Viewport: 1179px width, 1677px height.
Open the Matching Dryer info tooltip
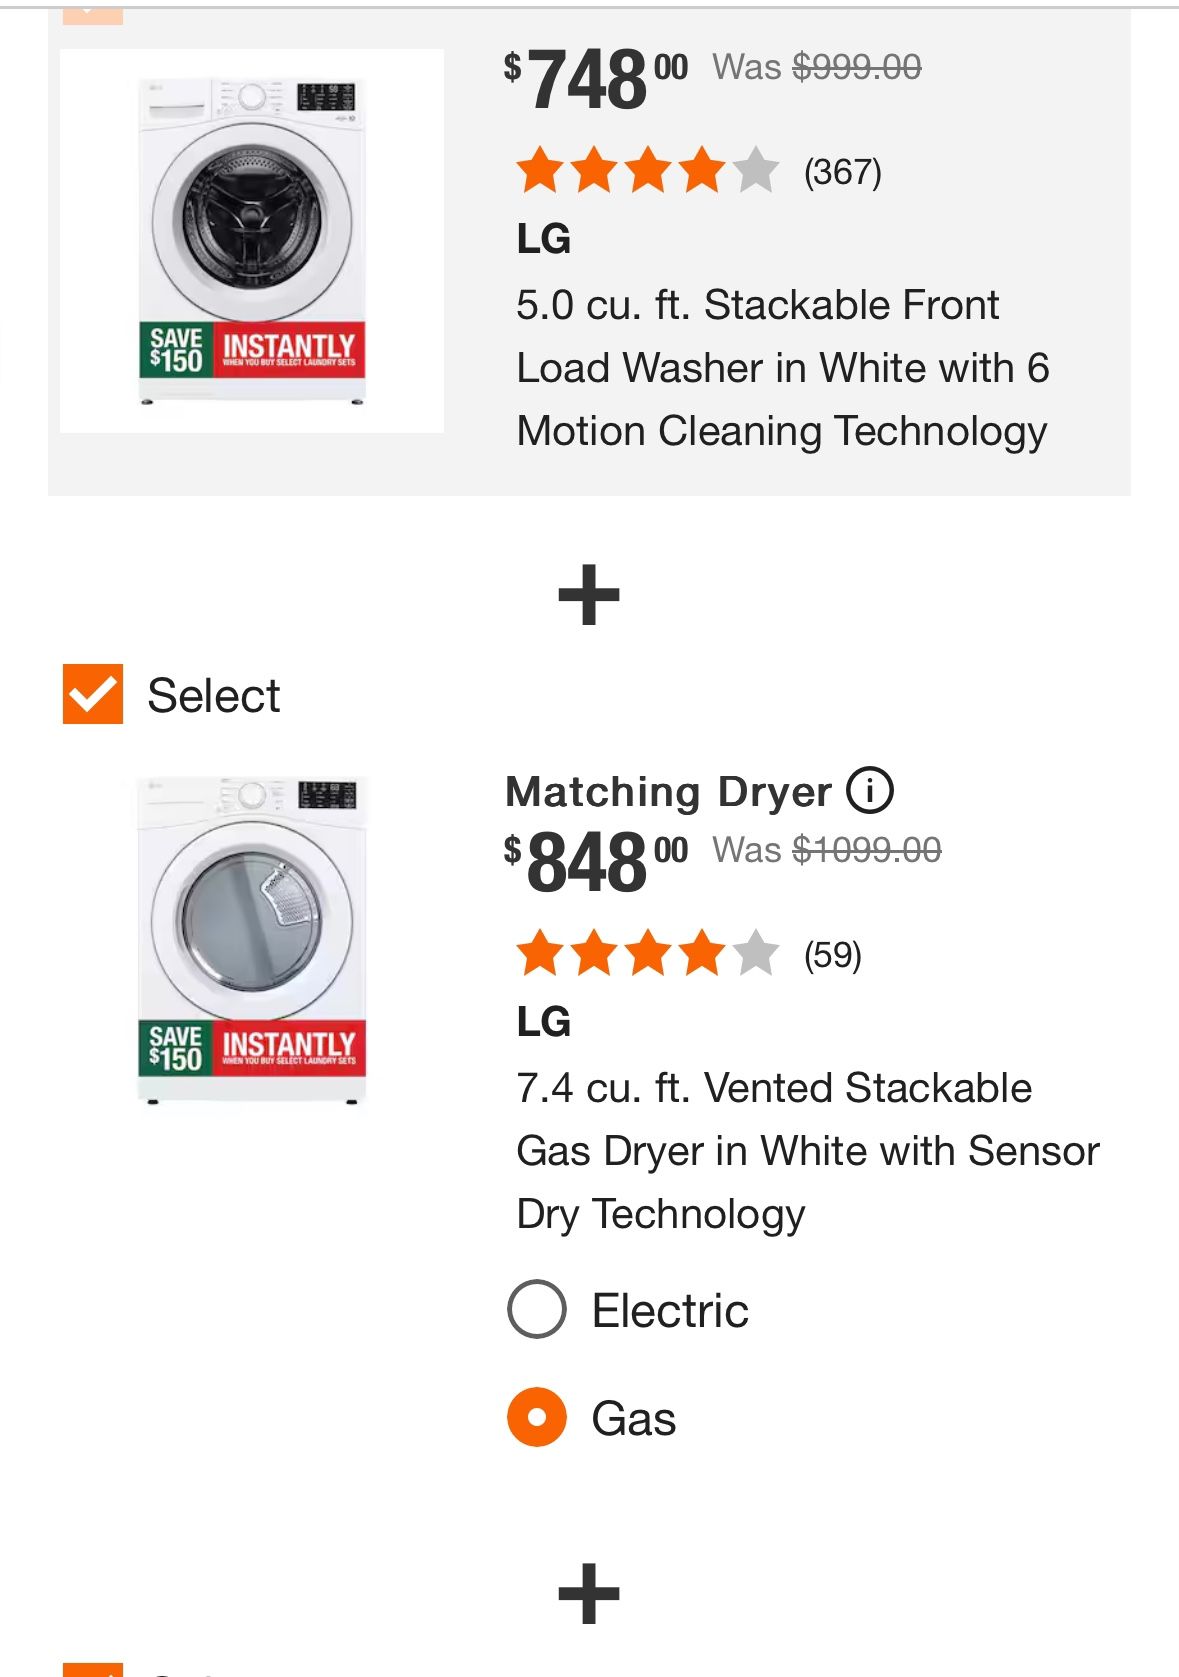pos(872,791)
